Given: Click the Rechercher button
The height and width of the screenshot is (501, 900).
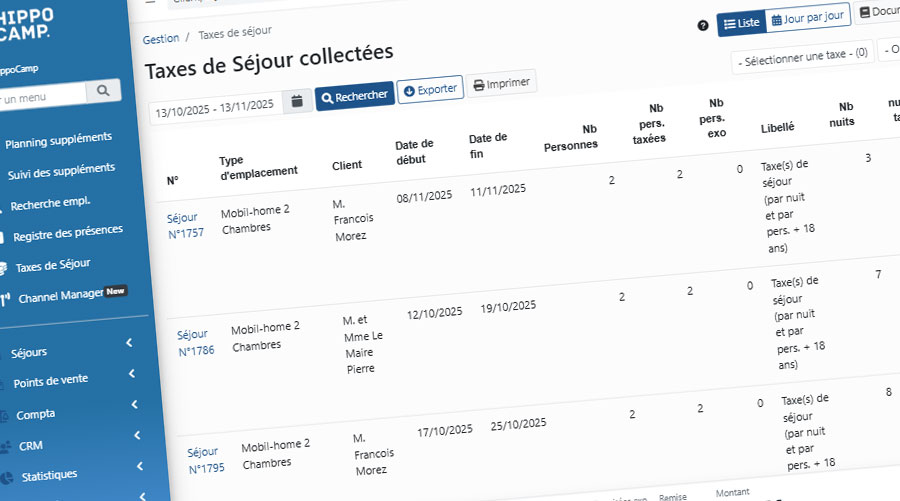Looking at the screenshot, I should coord(355,96).
